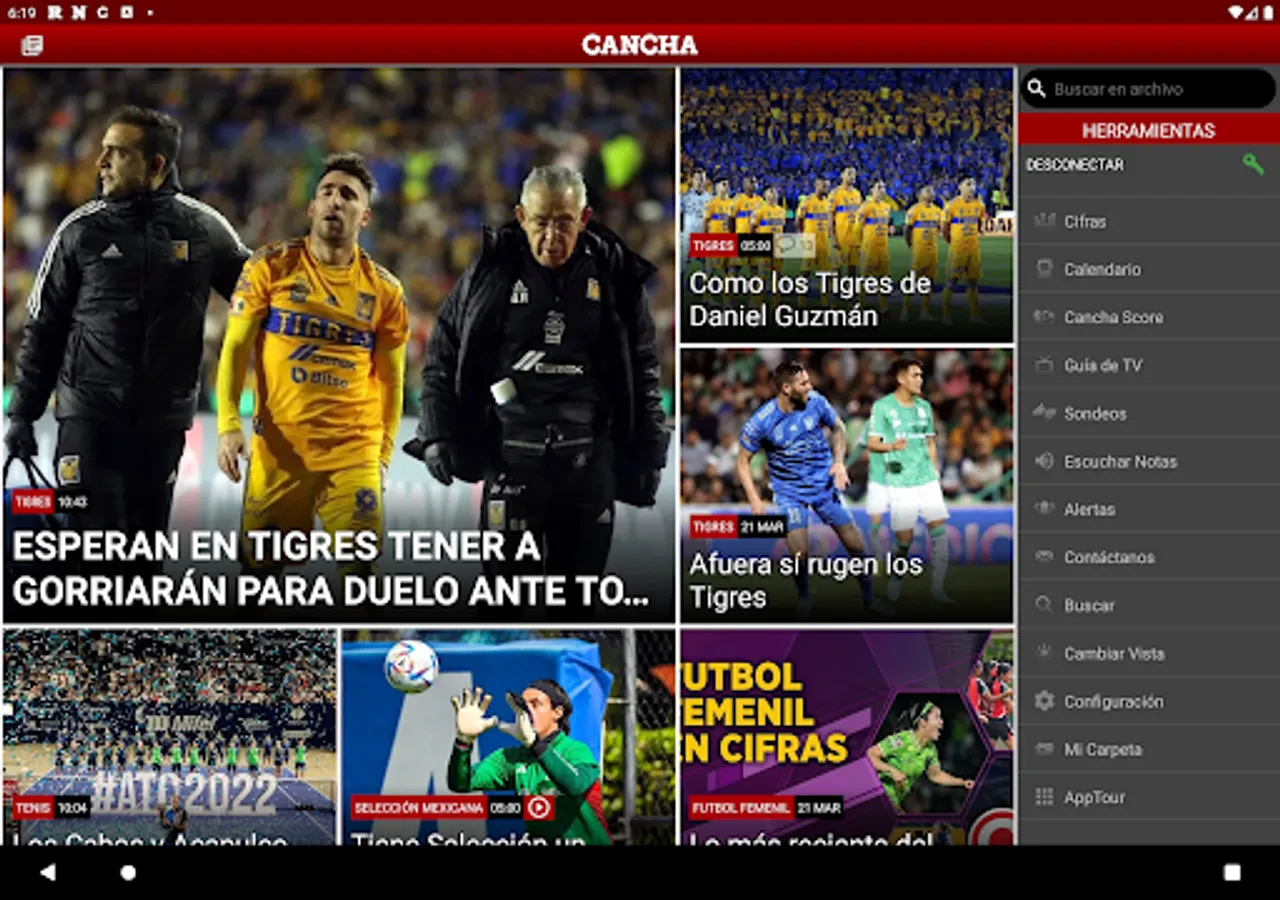Click the TIGRES tag on main headline
The width and height of the screenshot is (1280, 900).
(x=33, y=502)
